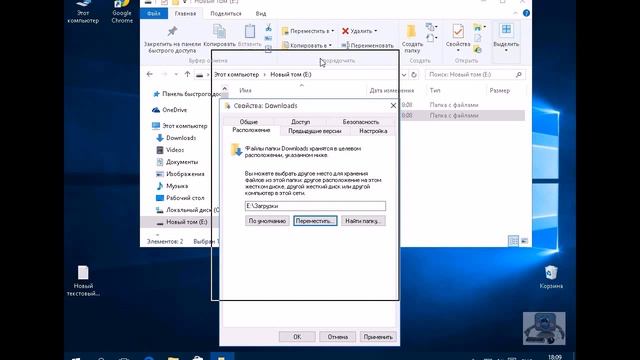Click Отмена in the Properties dialog
Image resolution: width=640 pixels, height=360 pixels.
coord(338,337)
